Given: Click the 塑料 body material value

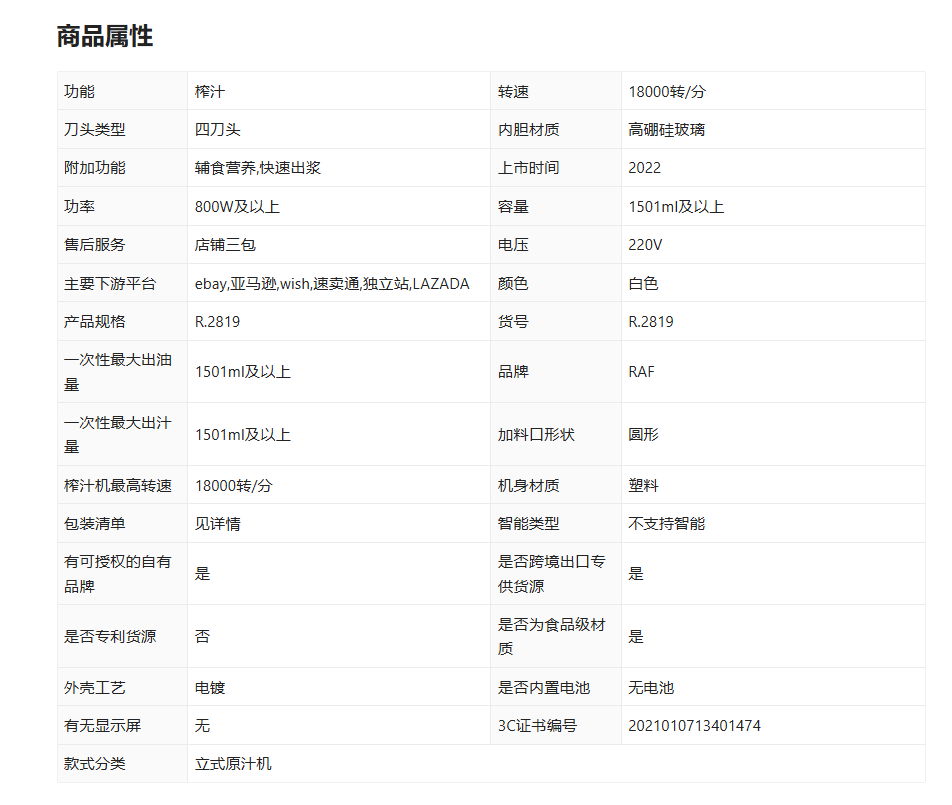Looking at the screenshot, I should (643, 486).
